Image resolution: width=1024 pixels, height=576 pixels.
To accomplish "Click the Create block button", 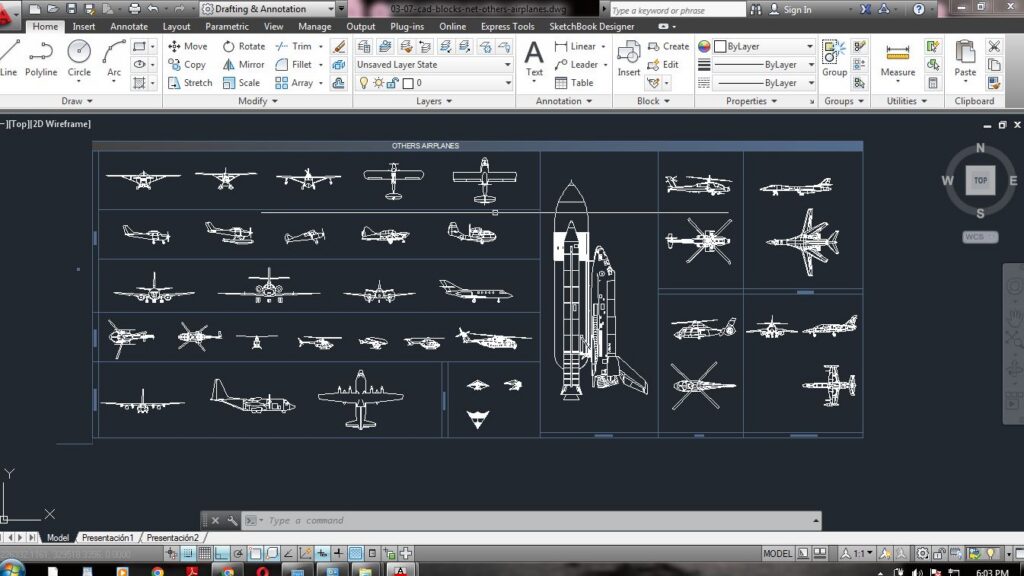I will click(668, 46).
